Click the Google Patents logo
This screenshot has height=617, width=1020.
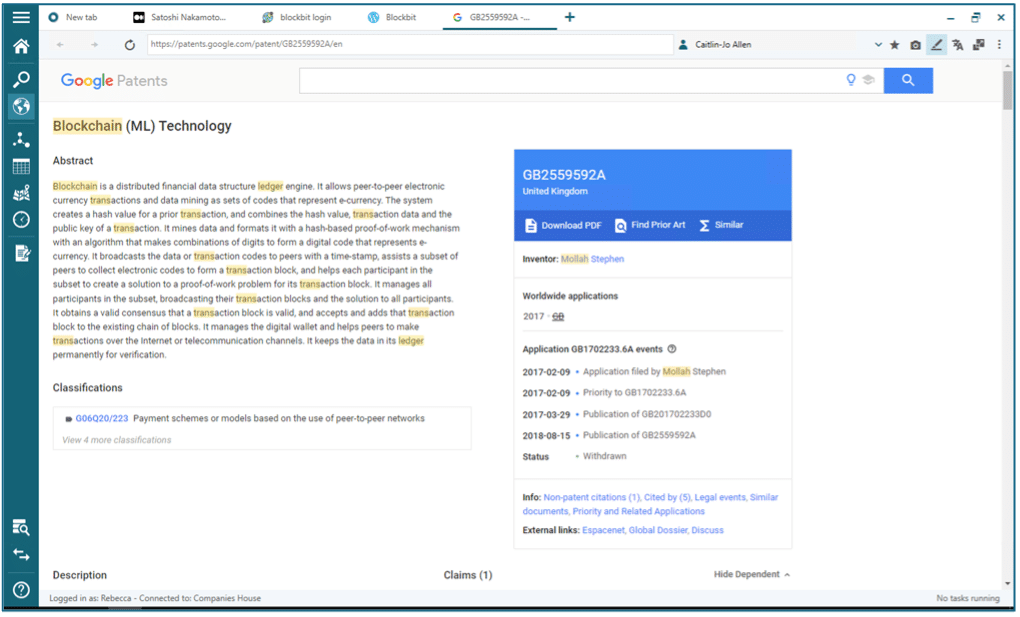tap(114, 81)
